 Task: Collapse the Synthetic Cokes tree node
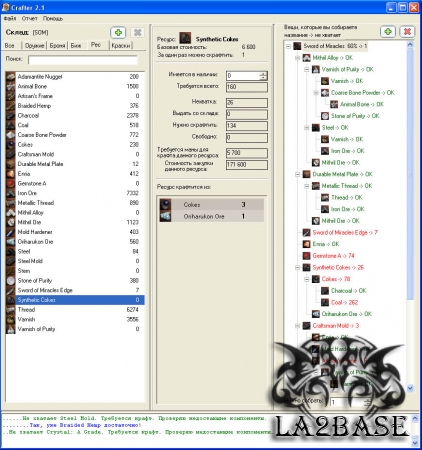coord(298,268)
